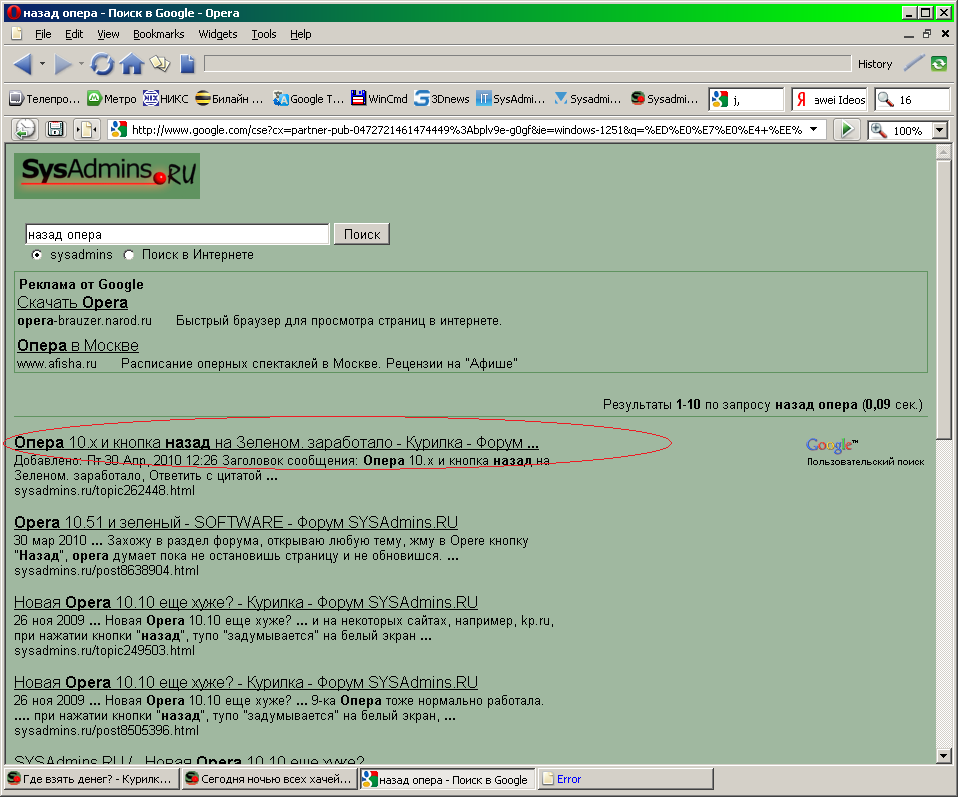Switch to 'Сегодня ночью всех хачей' tab
The image size is (958, 797).
269,779
